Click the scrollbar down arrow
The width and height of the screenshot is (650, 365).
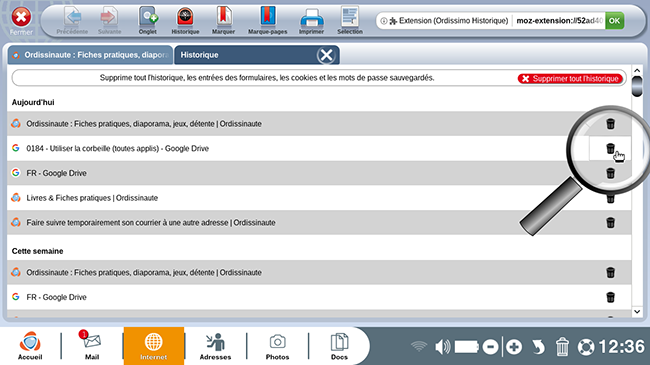click(x=637, y=311)
